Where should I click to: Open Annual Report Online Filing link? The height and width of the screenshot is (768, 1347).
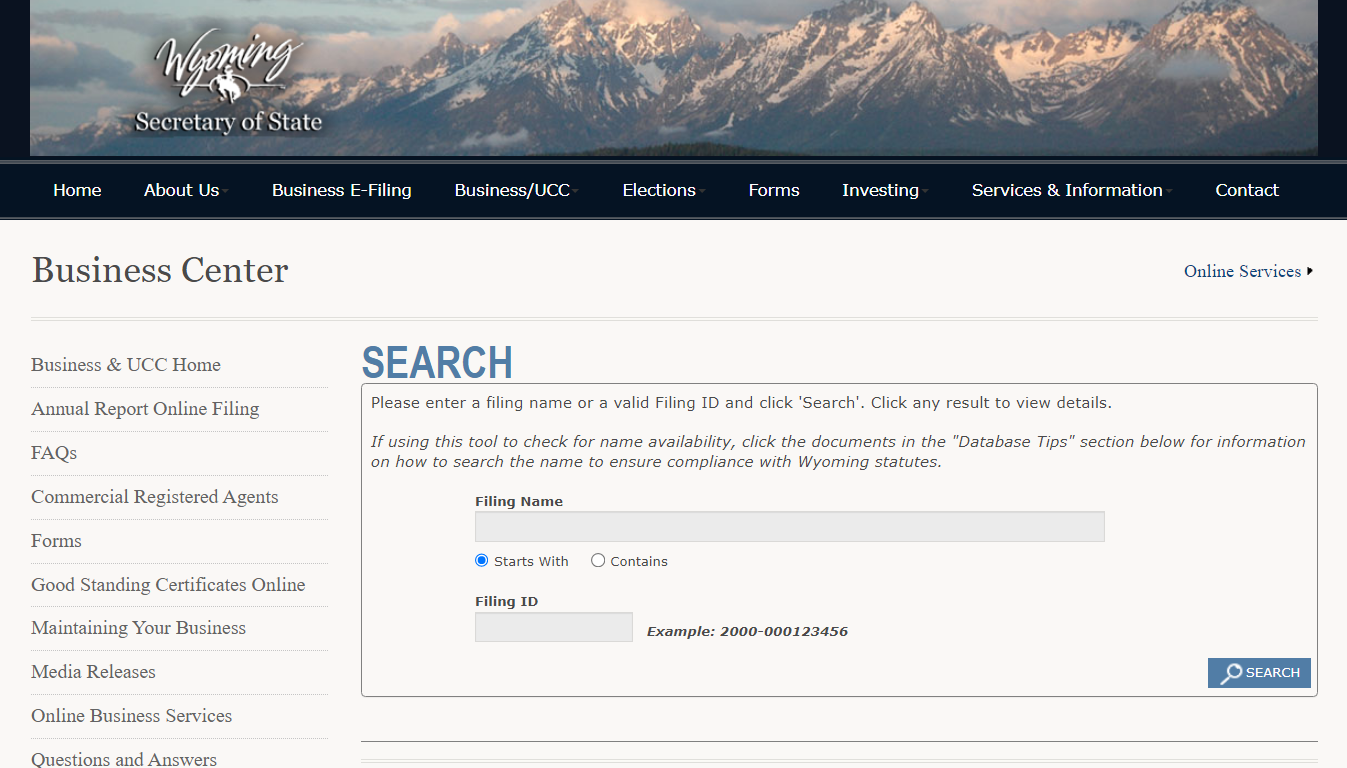pos(145,409)
